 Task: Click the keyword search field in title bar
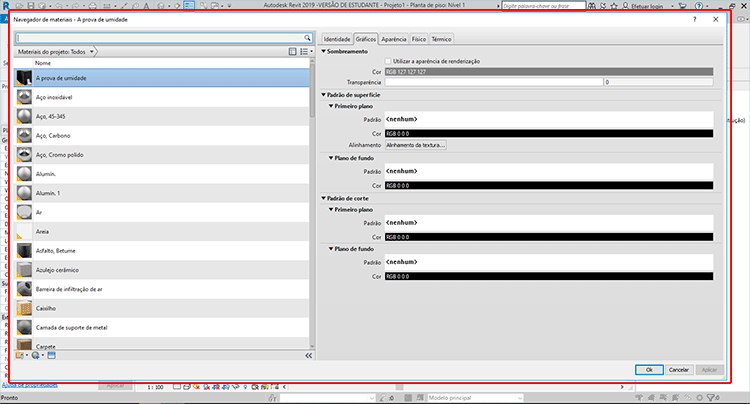pyautogui.click(x=543, y=6)
